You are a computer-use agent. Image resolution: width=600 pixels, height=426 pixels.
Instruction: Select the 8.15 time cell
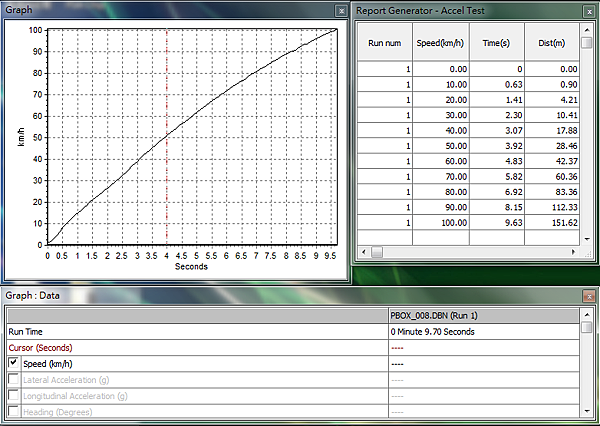click(x=497, y=207)
